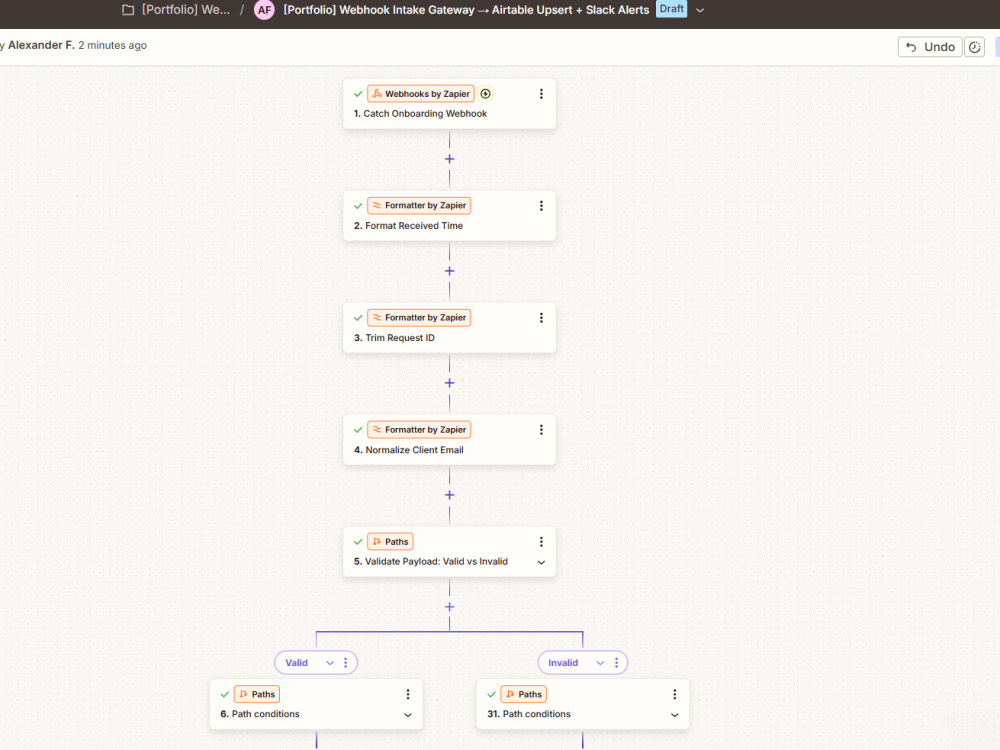This screenshot has height=750, width=1000.
Task: Add step after Catch Onboarding Webhook
Action: click(450, 159)
